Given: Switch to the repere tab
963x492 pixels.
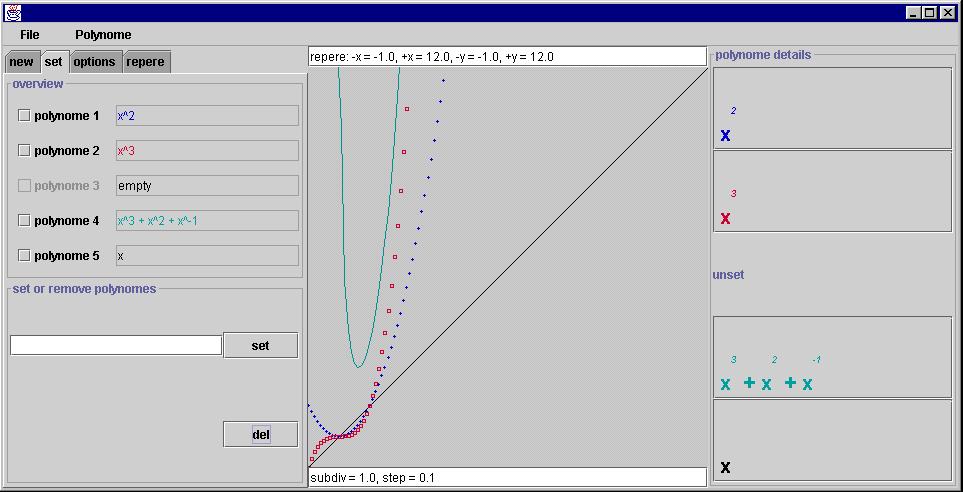Looking at the screenshot, I should coord(145,62).
